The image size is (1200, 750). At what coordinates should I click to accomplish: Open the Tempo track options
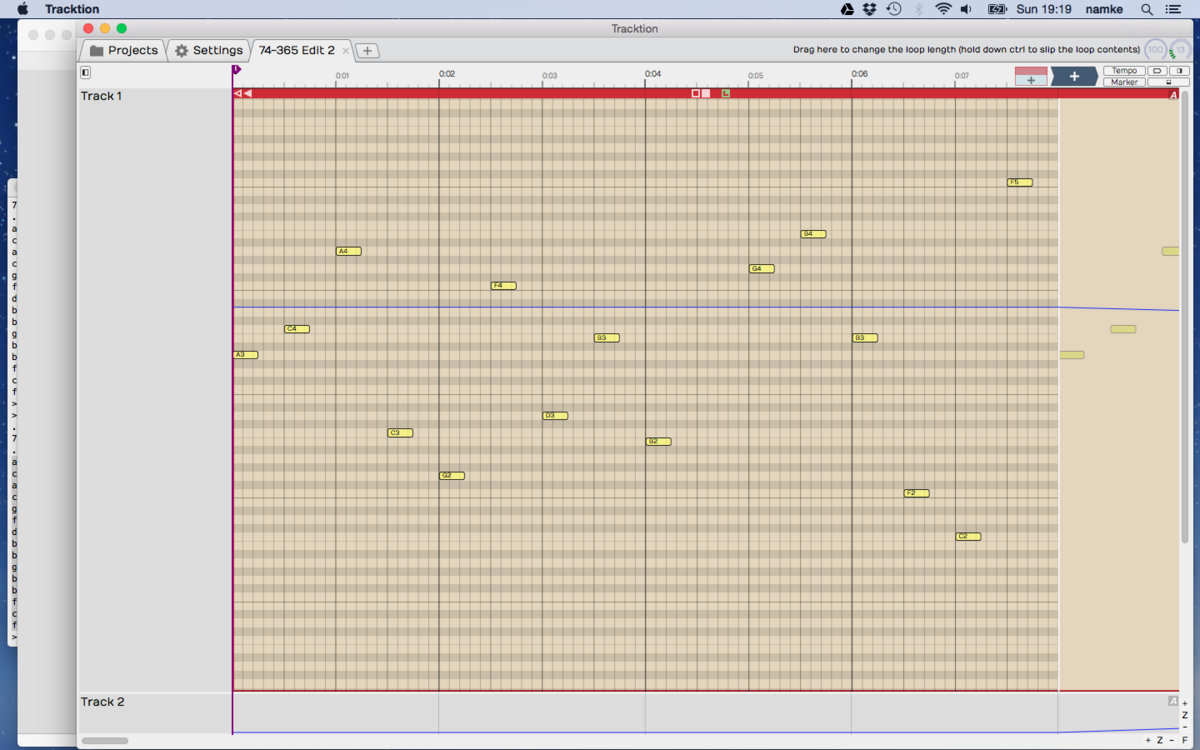pyautogui.click(x=1124, y=71)
